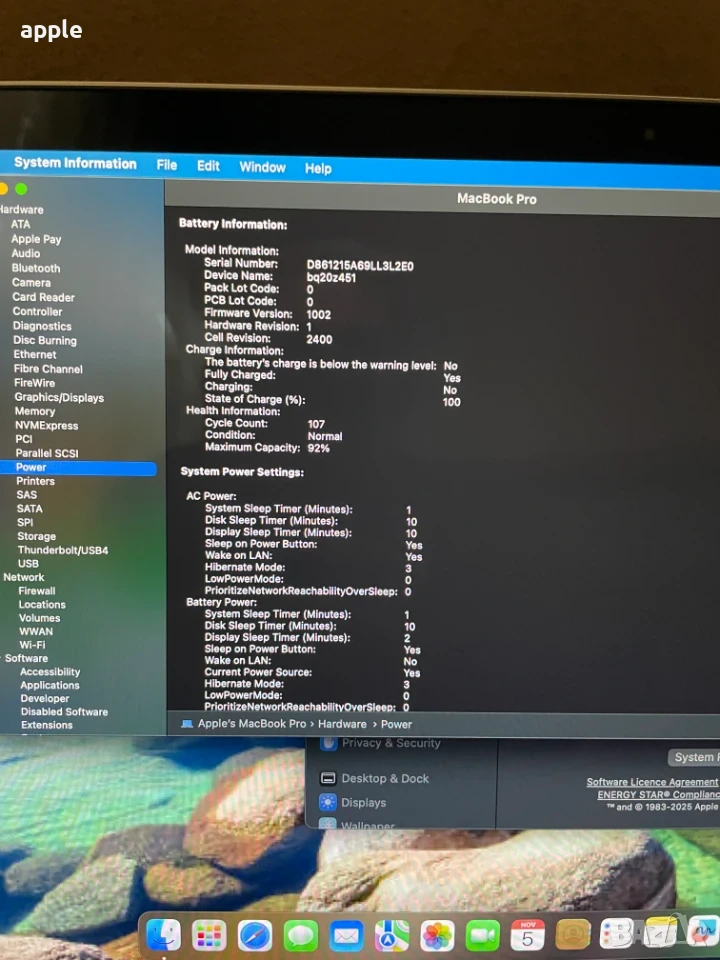Viewport: 720px width, 960px height.
Task: Select Fibre Channel in the sidebar
Action: coord(48,369)
